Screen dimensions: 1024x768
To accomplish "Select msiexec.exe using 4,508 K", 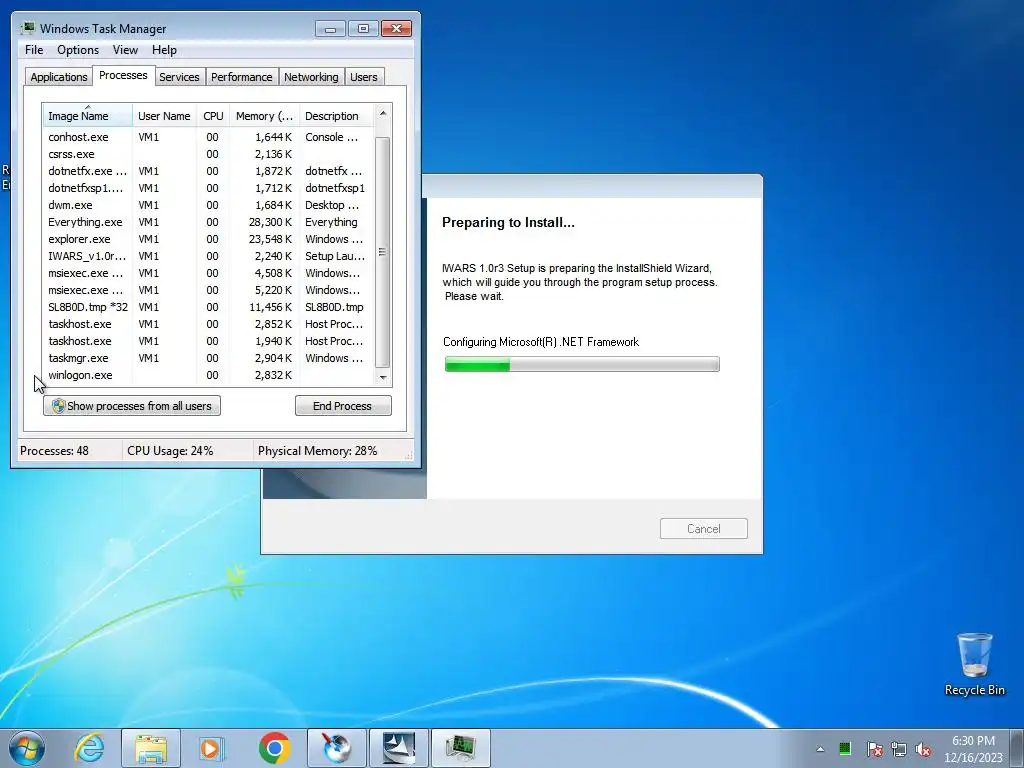I will (x=208, y=273).
